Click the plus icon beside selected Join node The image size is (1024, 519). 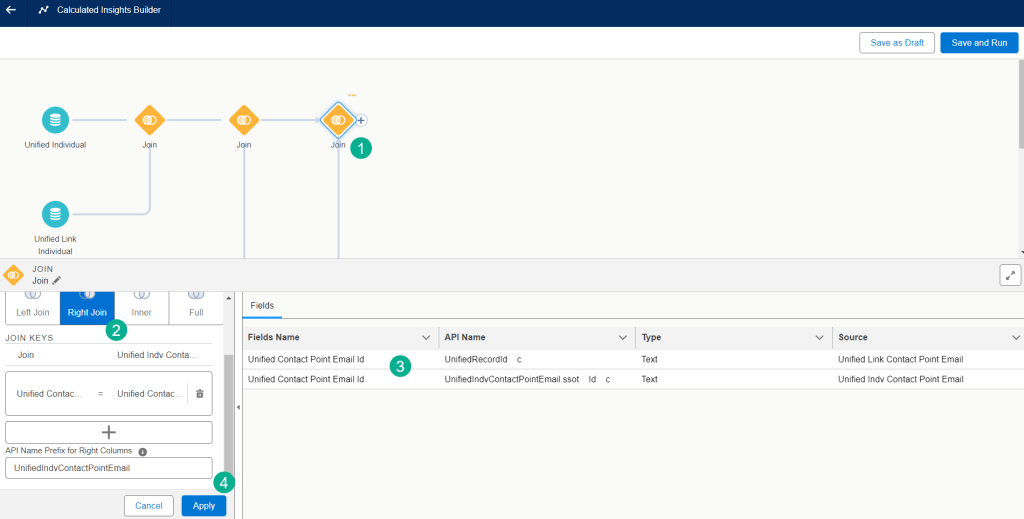tap(361, 120)
